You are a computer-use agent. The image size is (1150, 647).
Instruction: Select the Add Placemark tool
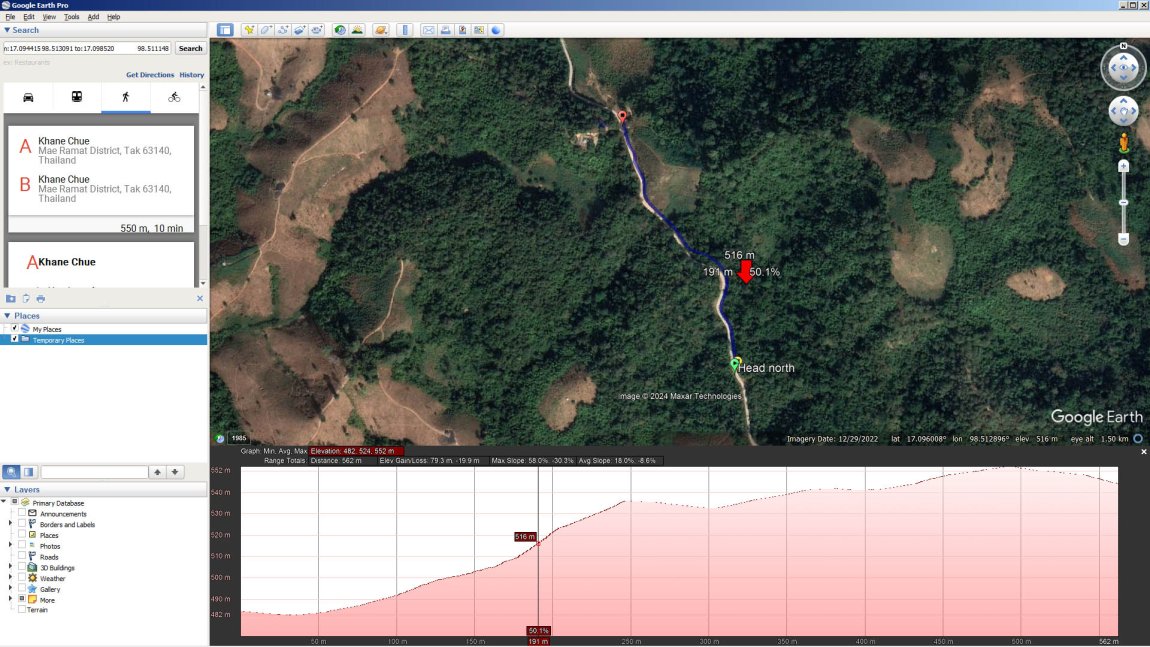pyautogui.click(x=250, y=30)
